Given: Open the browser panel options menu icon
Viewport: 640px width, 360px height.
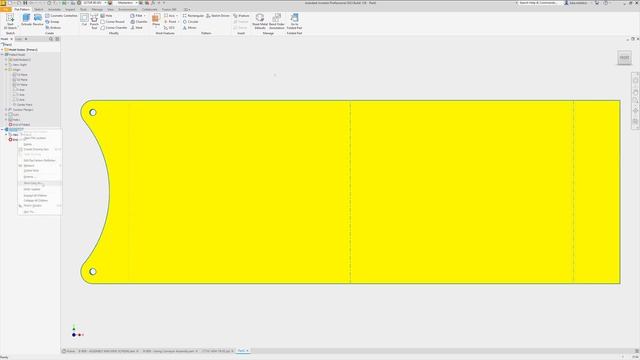Looking at the screenshot, I should (x=57, y=39).
